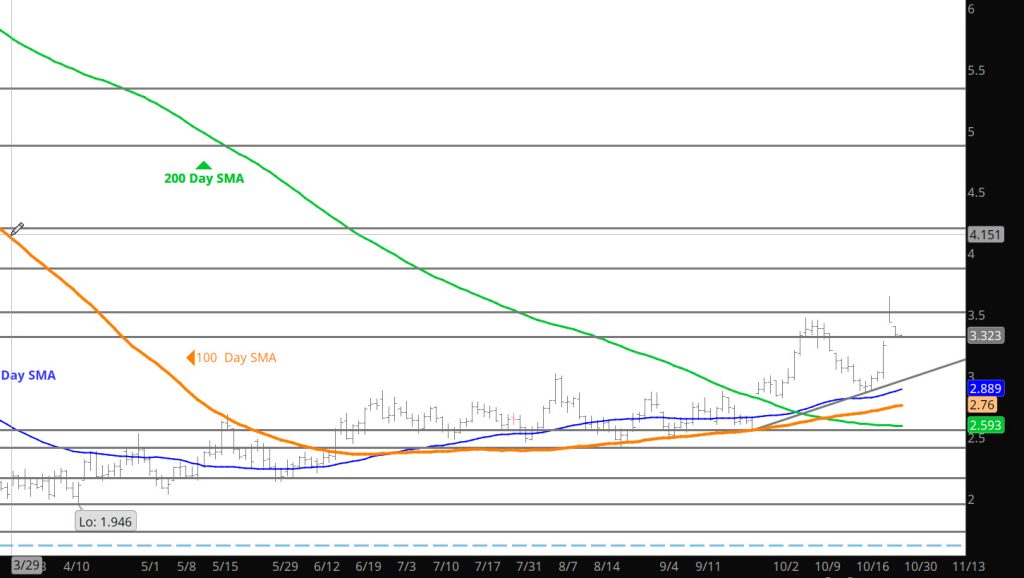Click the 3.323 last price tag
The image size is (1024, 578).
pos(985,336)
